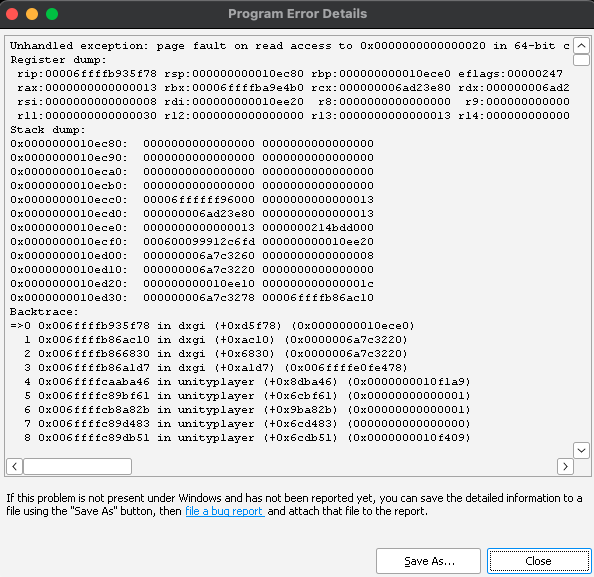Click stack row 0x000000000010ed30
Image resolution: width=594 pixels, height=577 pixels.
[192, 298]
